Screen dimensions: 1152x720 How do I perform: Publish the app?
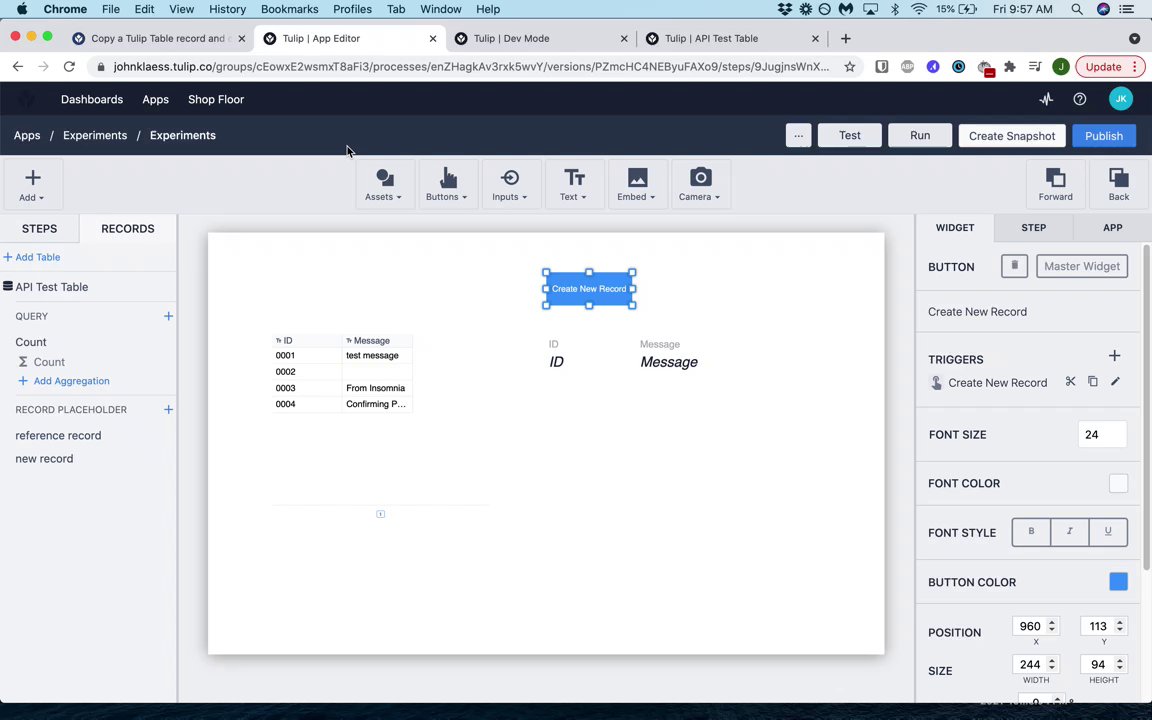click(x=1104, y=135)
